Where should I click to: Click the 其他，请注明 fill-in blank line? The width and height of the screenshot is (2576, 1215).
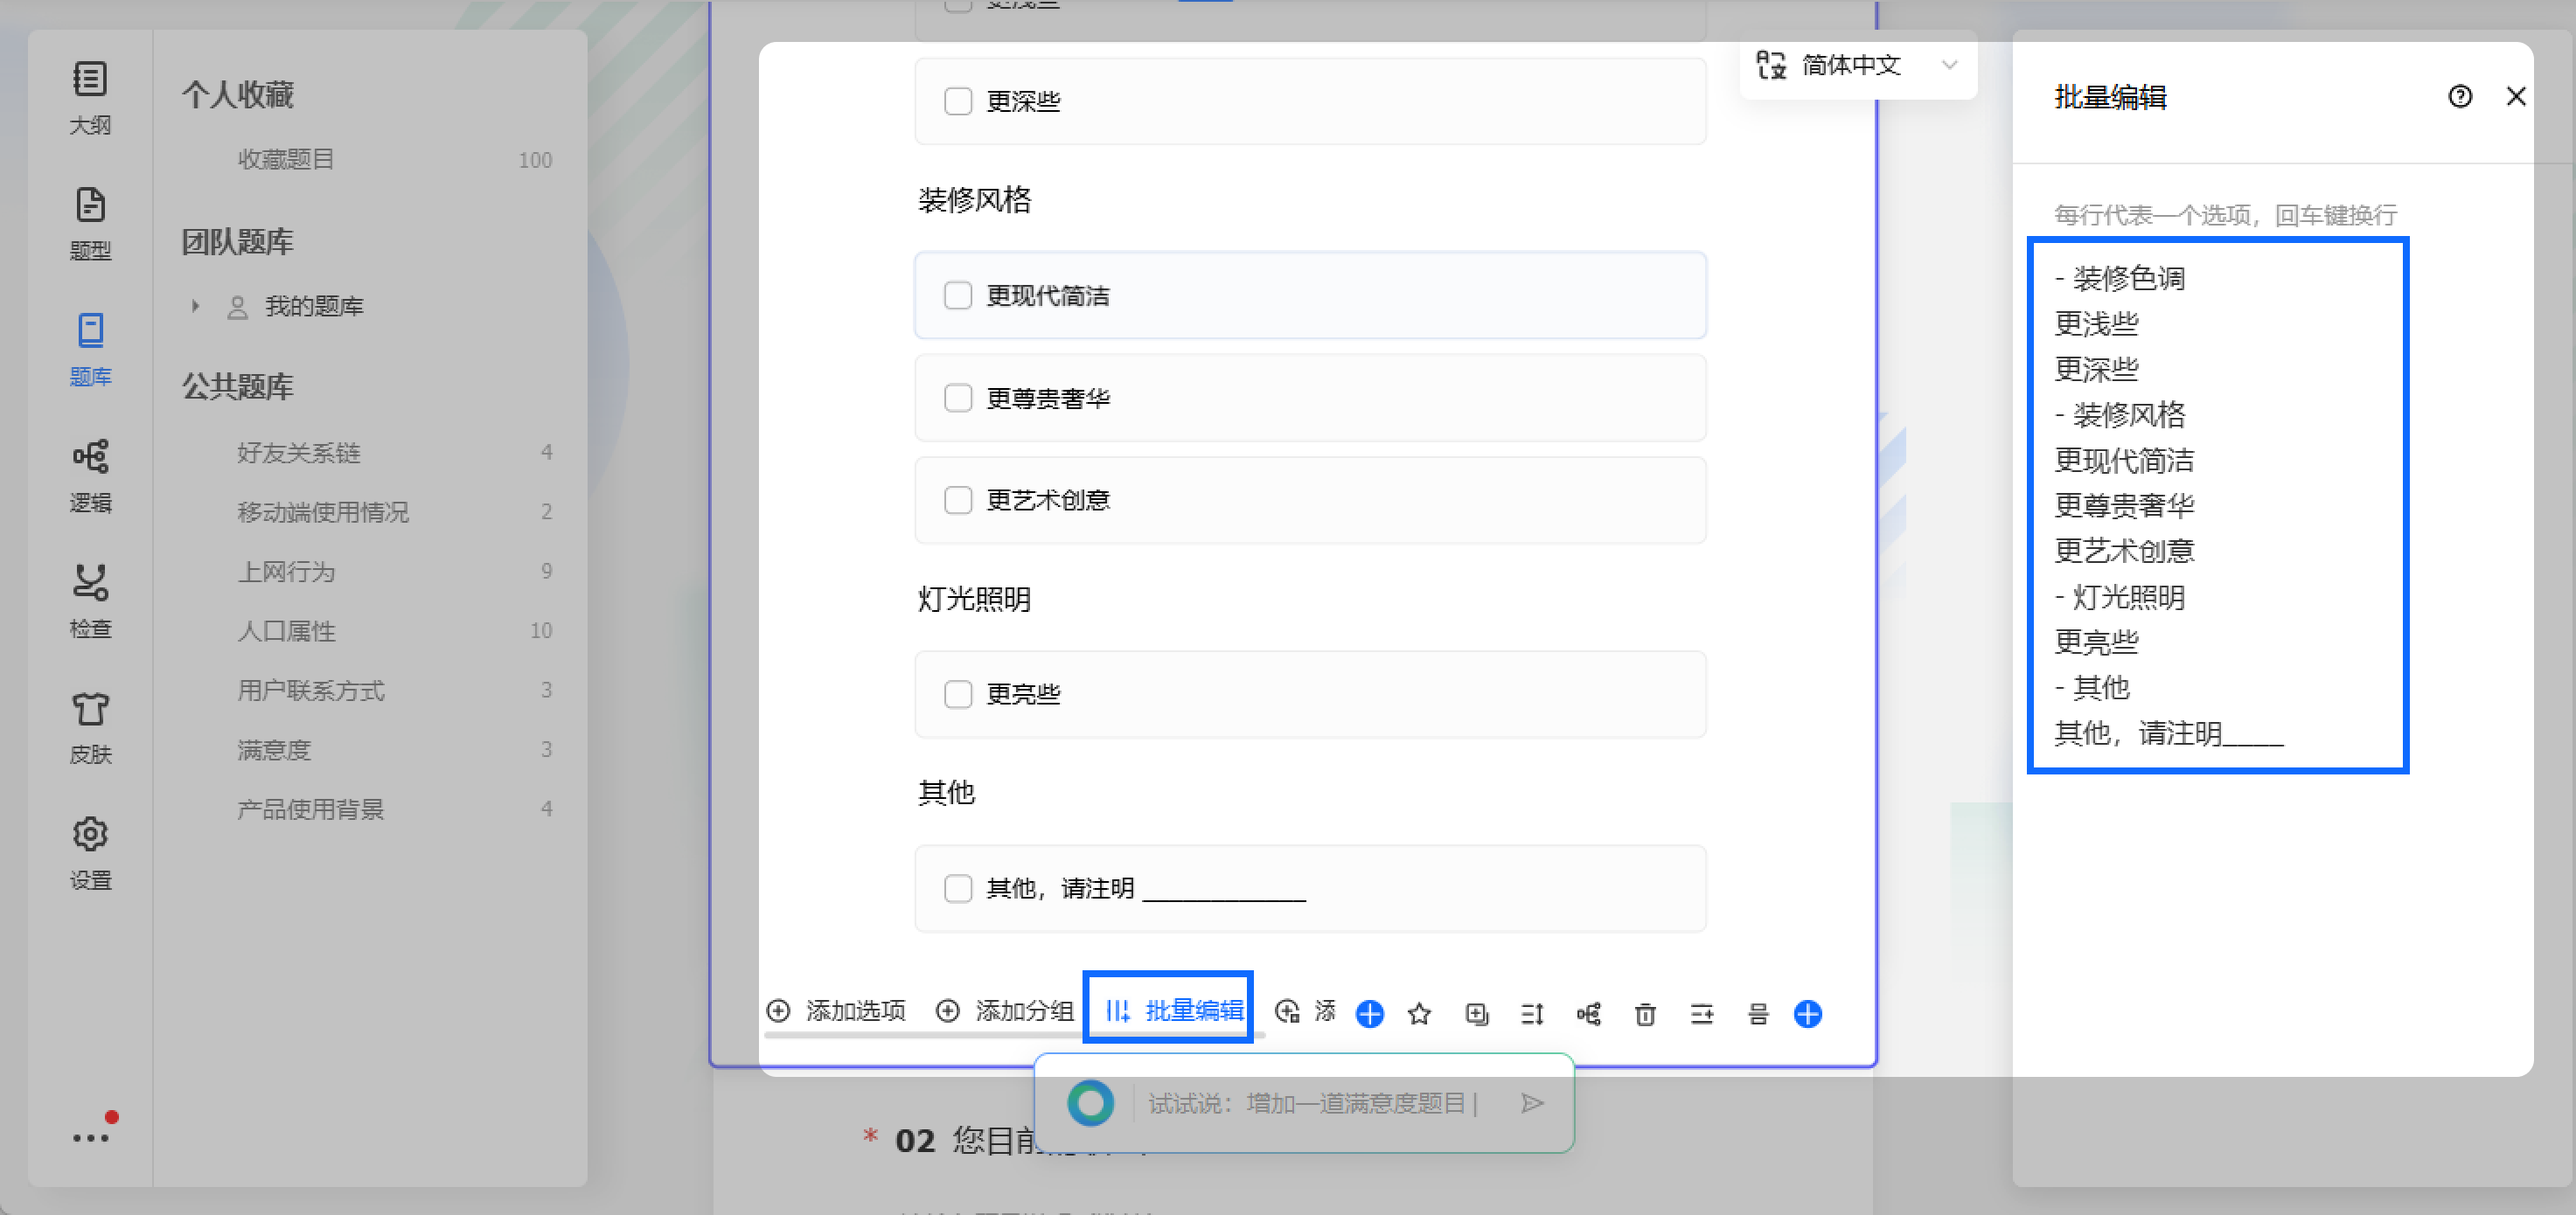click(1224, 892)
